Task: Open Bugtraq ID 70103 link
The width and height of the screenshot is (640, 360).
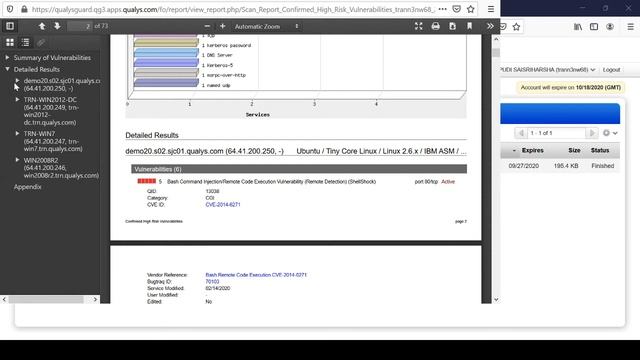Action: pos(212,282)
